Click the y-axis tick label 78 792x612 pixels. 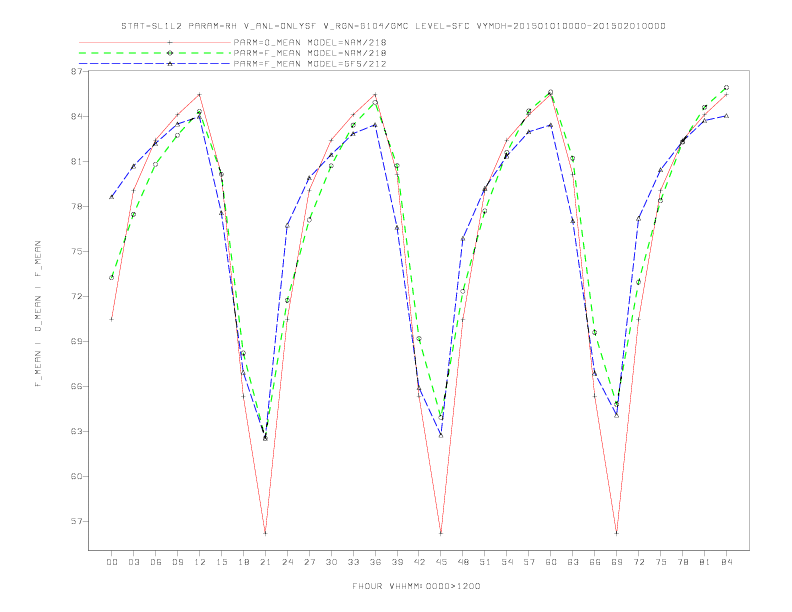click(76, 207)
